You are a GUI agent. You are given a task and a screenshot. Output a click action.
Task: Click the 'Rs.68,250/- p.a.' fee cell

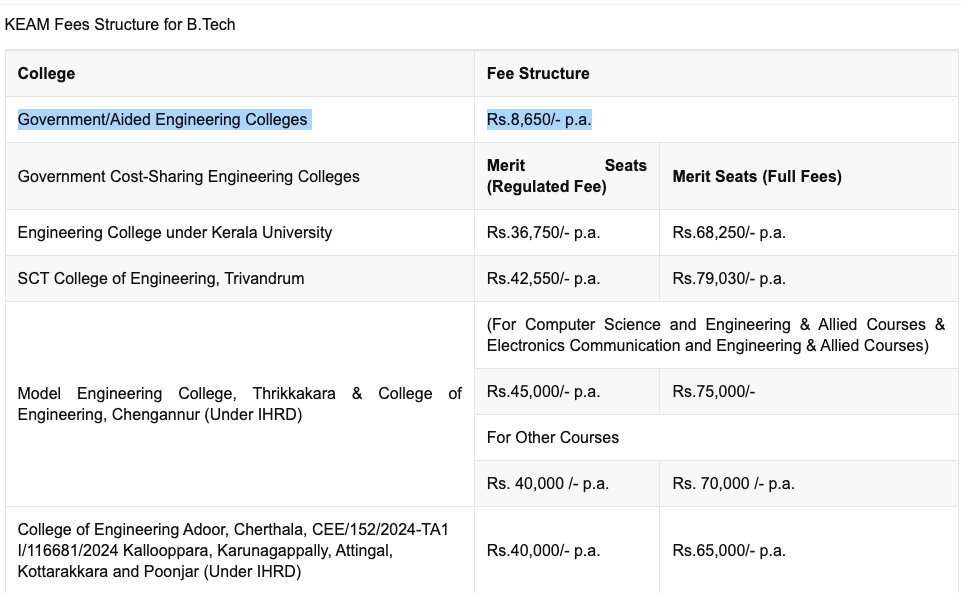pos(729,233)
